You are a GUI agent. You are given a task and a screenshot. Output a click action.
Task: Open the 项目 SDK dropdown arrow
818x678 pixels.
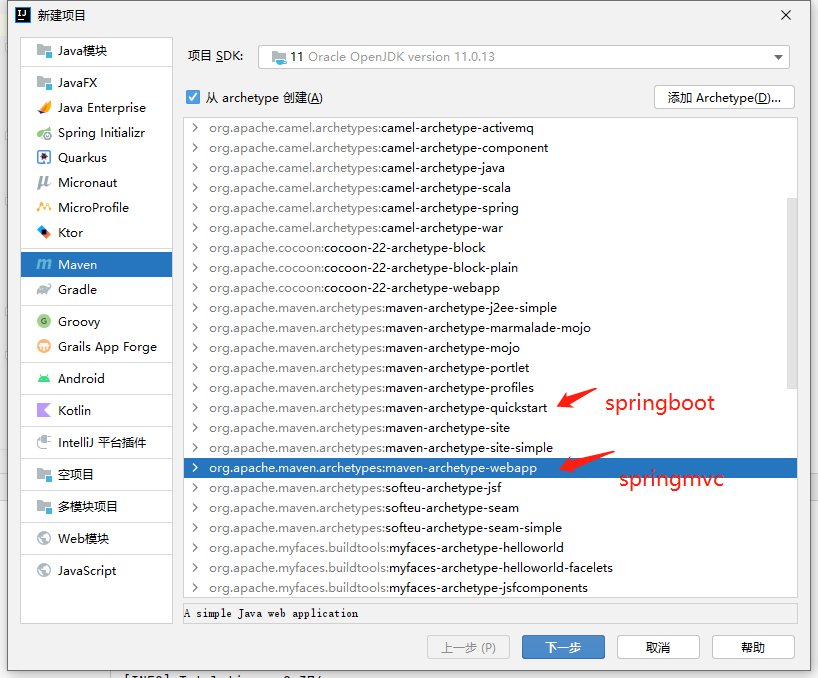click(x=778, y=57)
